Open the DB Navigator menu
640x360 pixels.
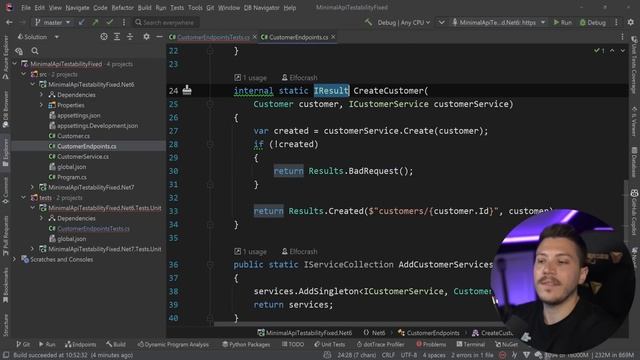[262, 8]
